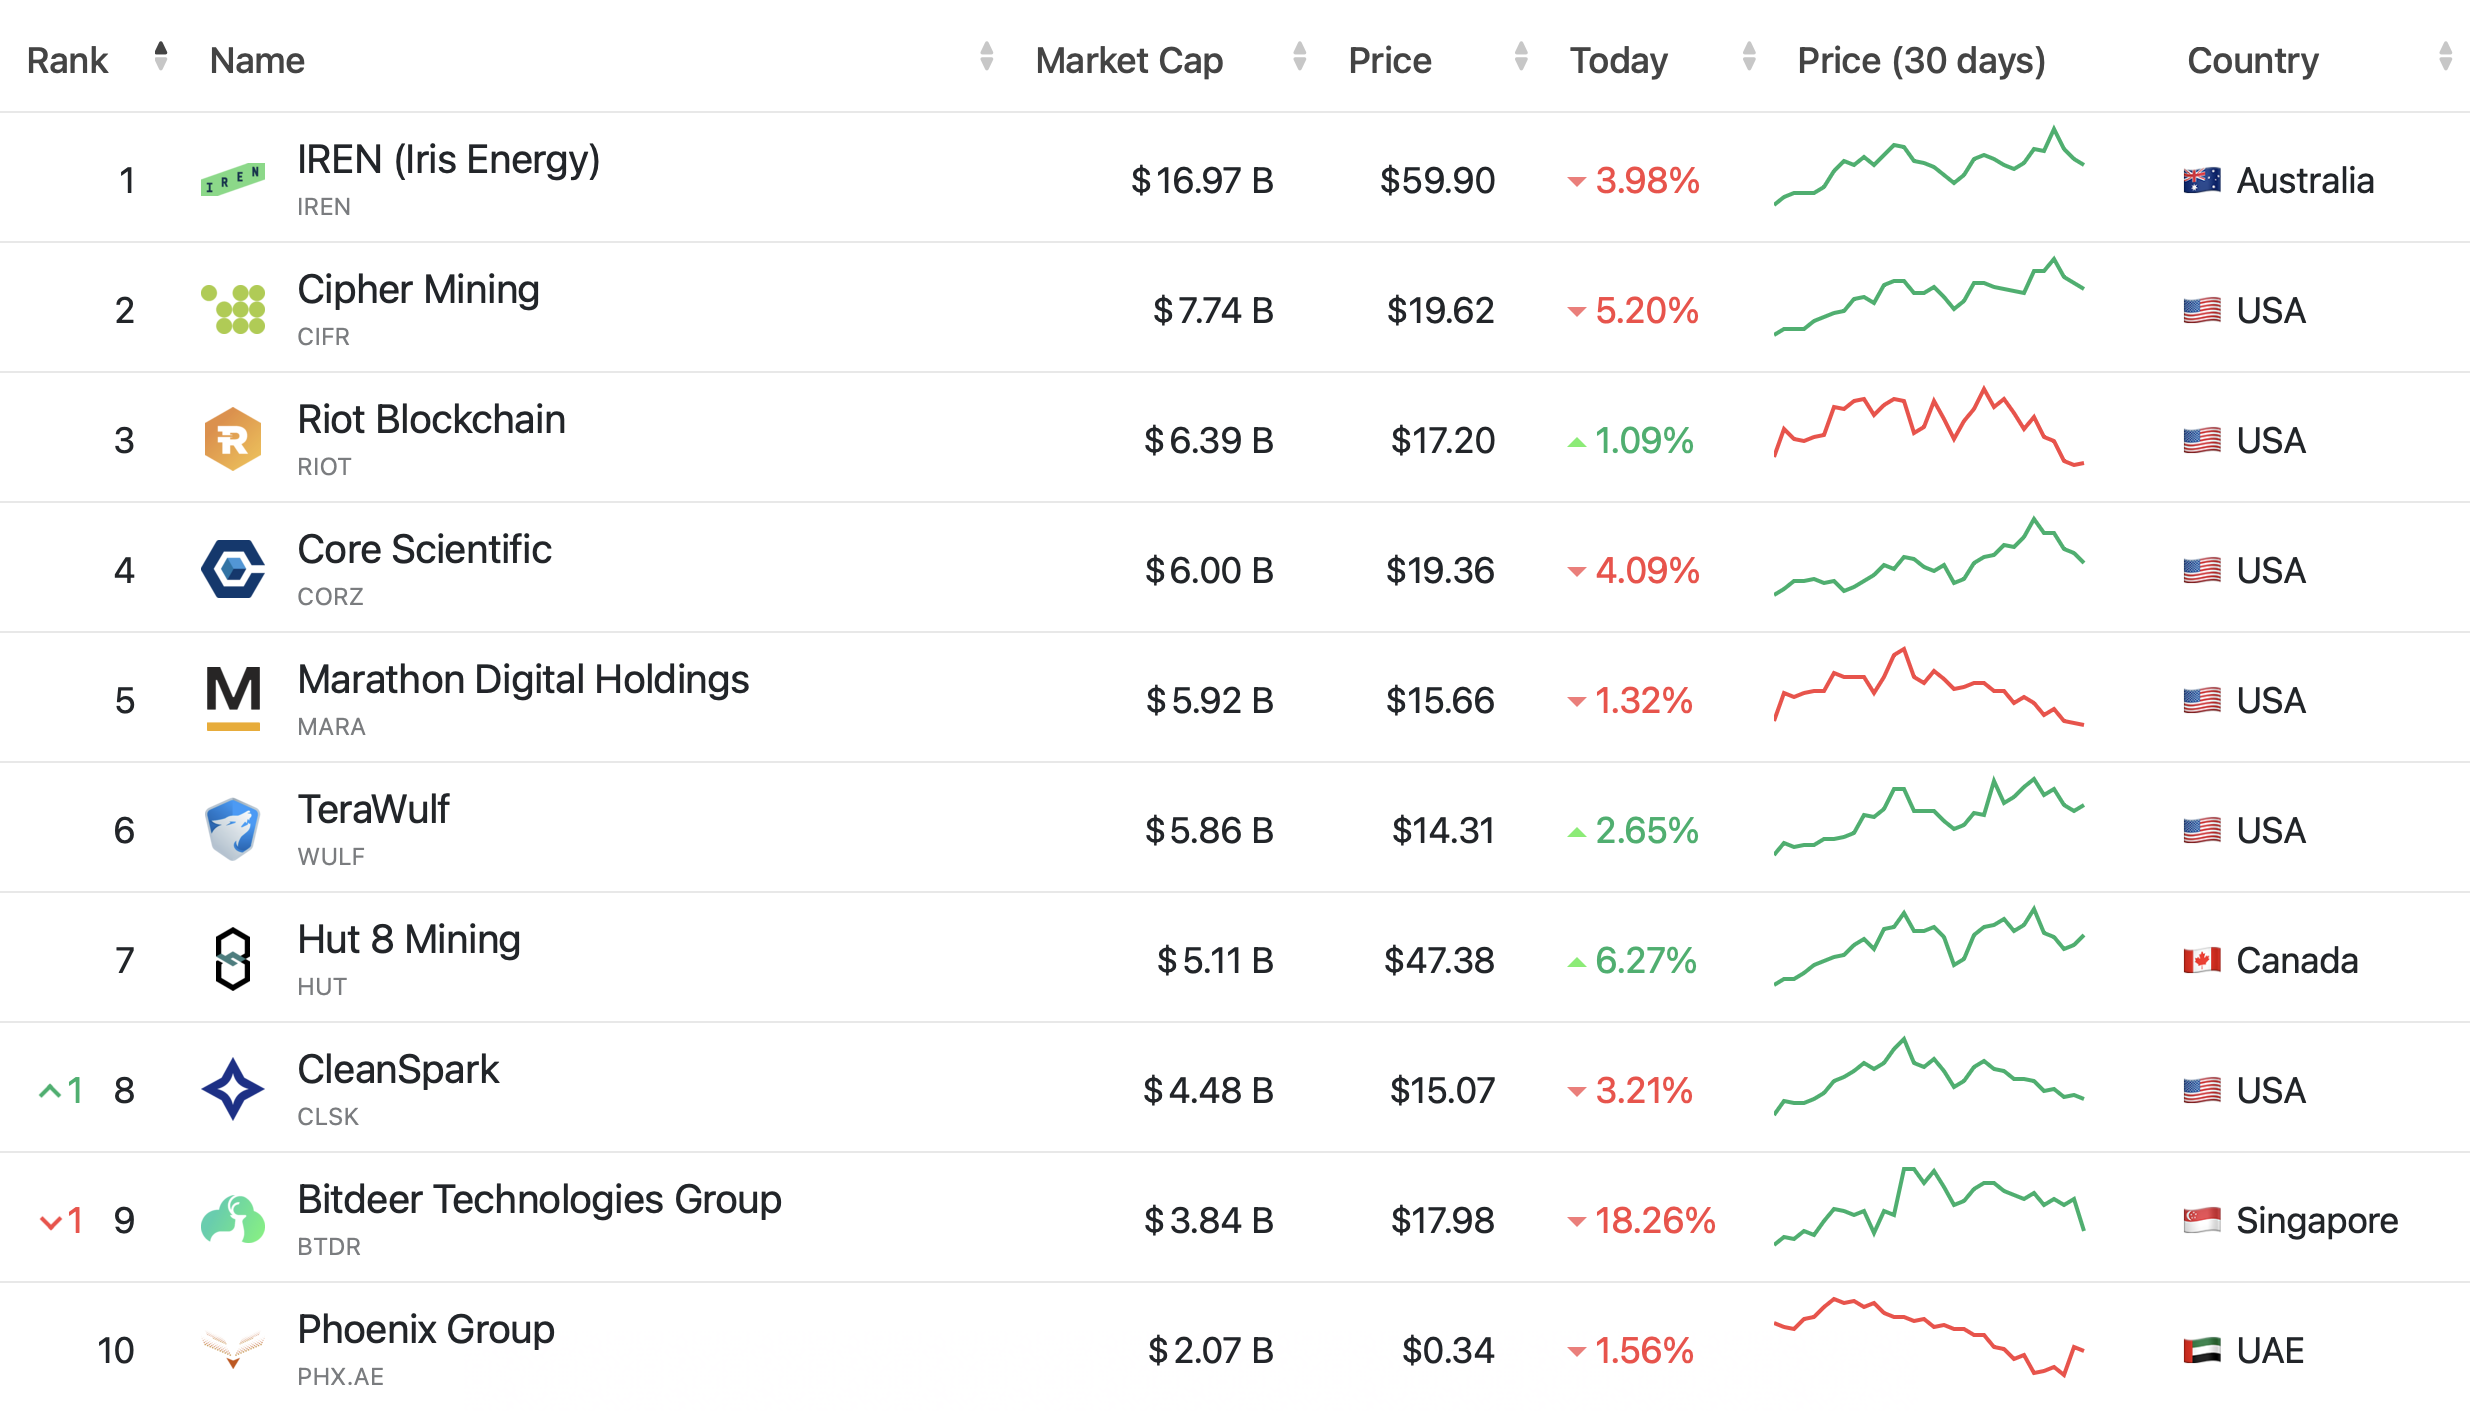Click the Riot Blockchain orange hexagon logo

tap(233, 439)
